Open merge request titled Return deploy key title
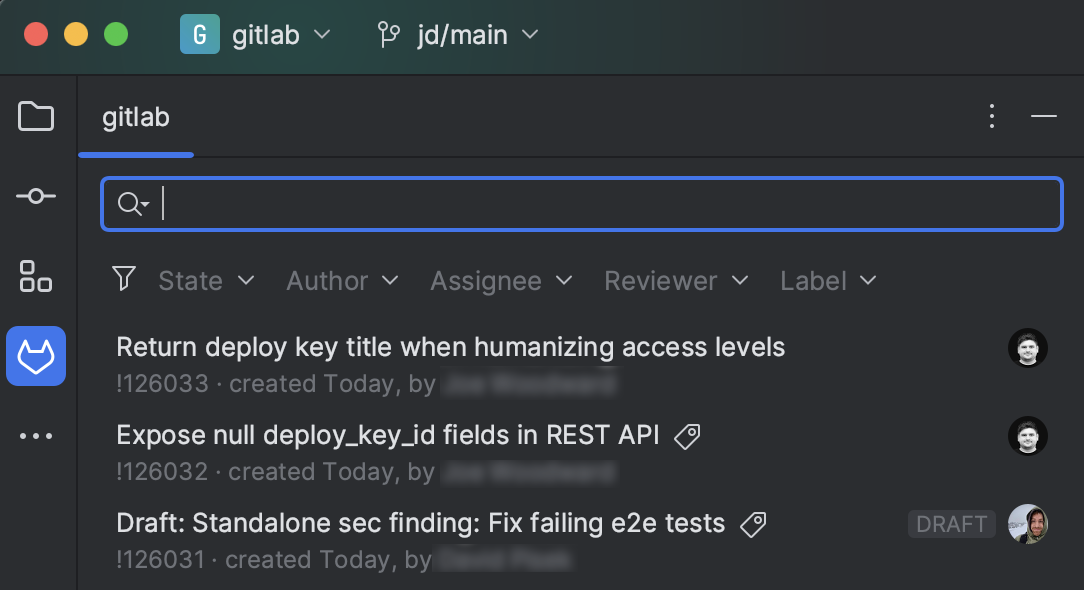The image size is (1084, 590). click(x=450, y=347)
